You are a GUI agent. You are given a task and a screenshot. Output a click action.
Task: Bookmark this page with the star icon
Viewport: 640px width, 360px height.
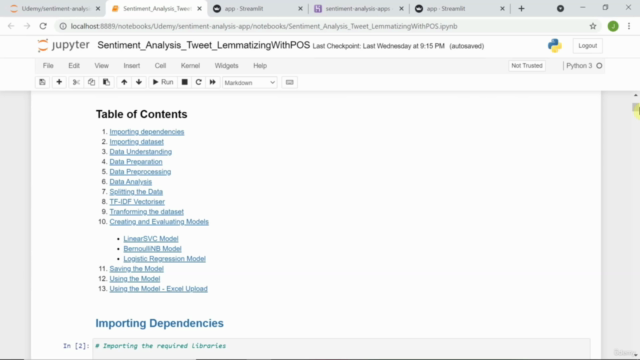[x=593, y=26]
